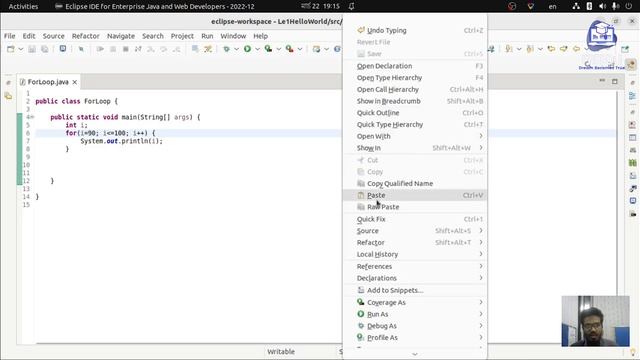Open the Project menu

coord(182,36)
